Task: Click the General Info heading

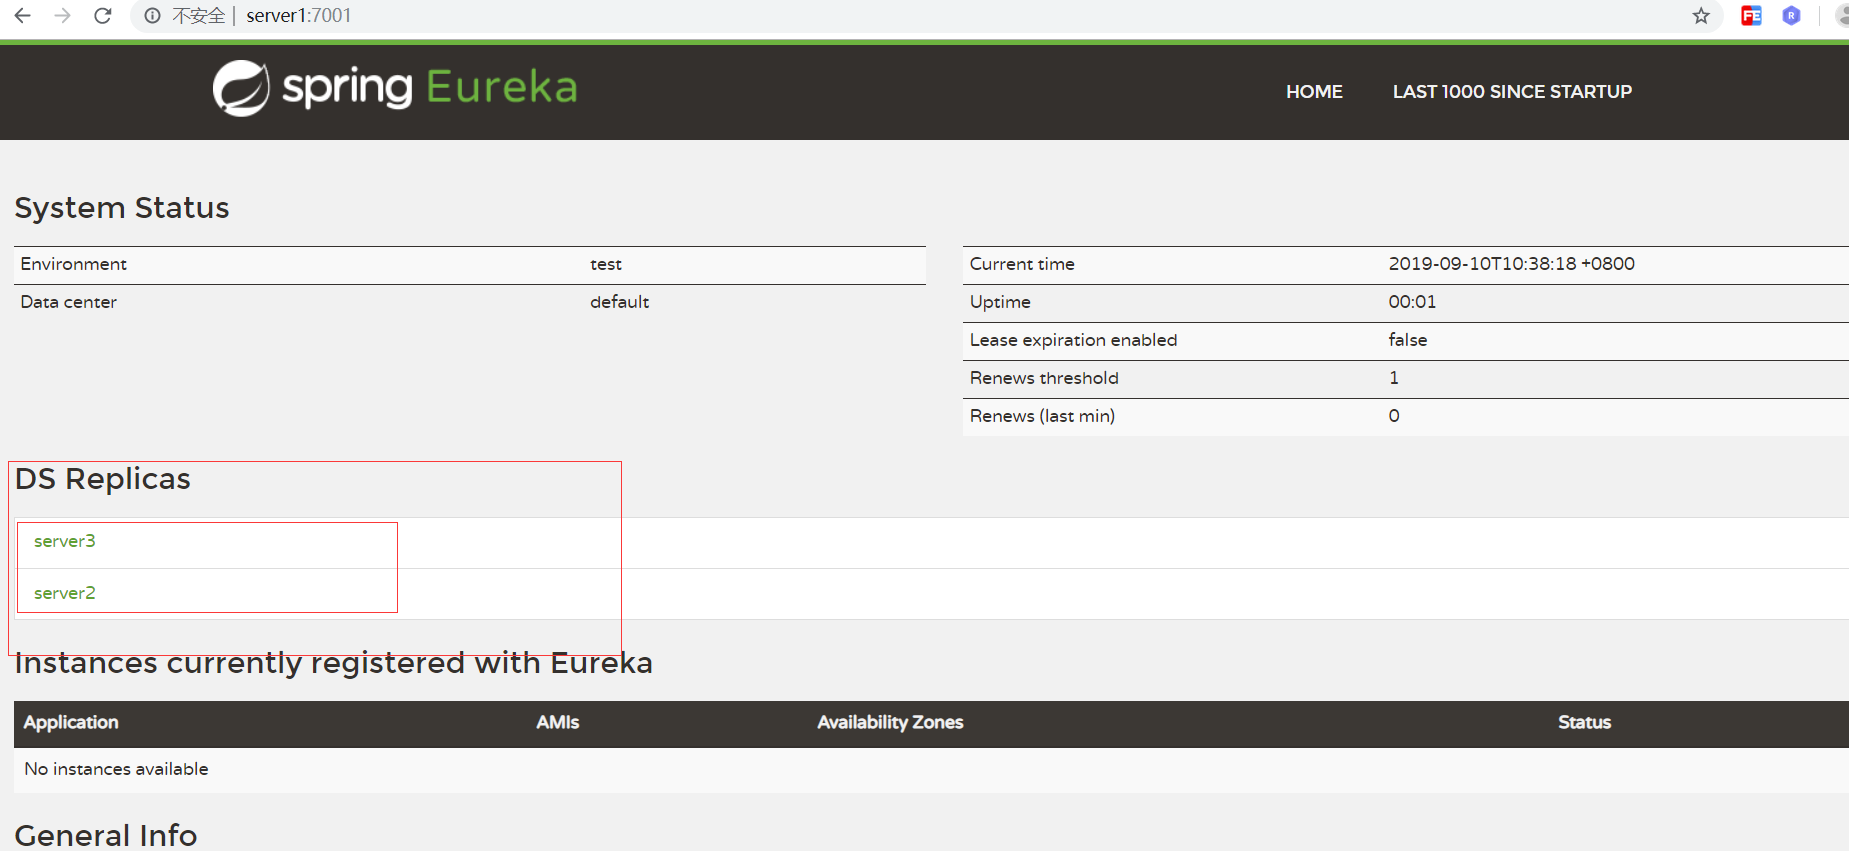Action: click(106, 835)
